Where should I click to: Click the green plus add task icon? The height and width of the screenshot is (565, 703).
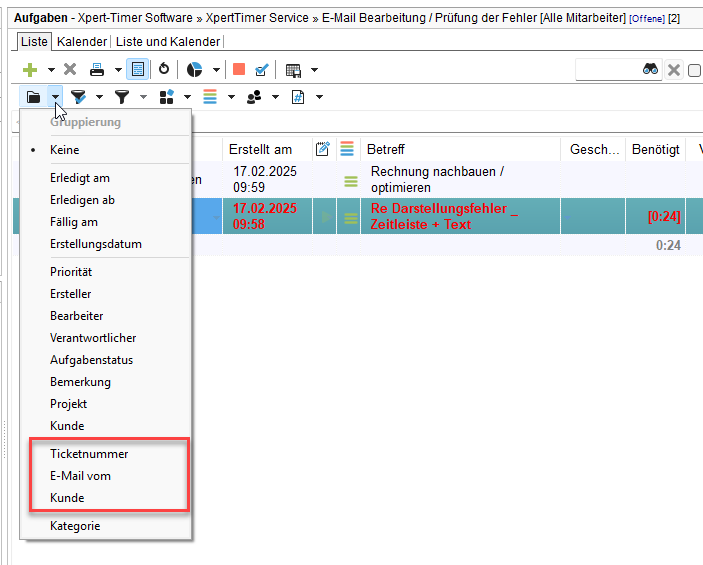30,70
